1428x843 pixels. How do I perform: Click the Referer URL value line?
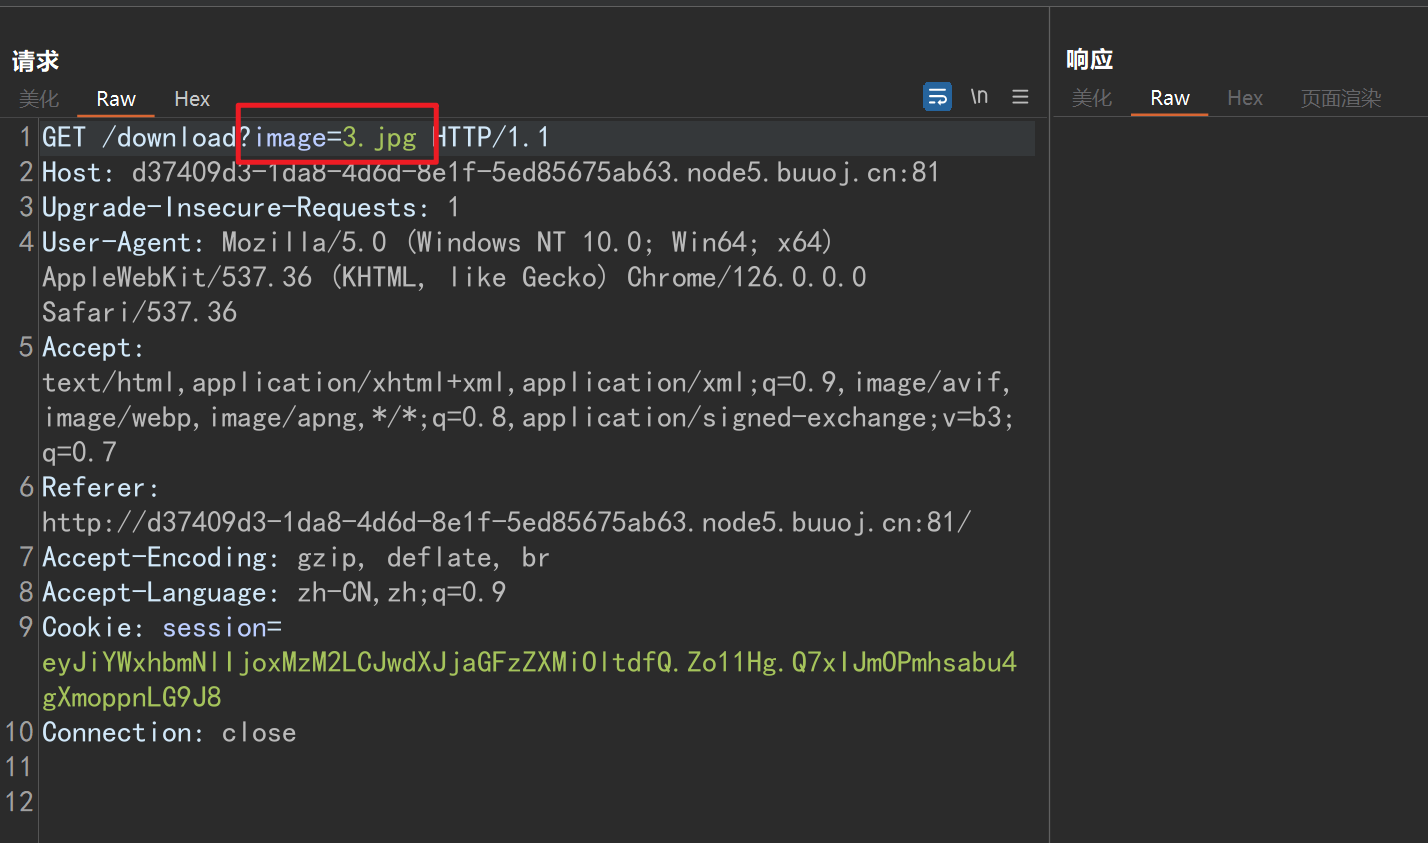(506, 522)
